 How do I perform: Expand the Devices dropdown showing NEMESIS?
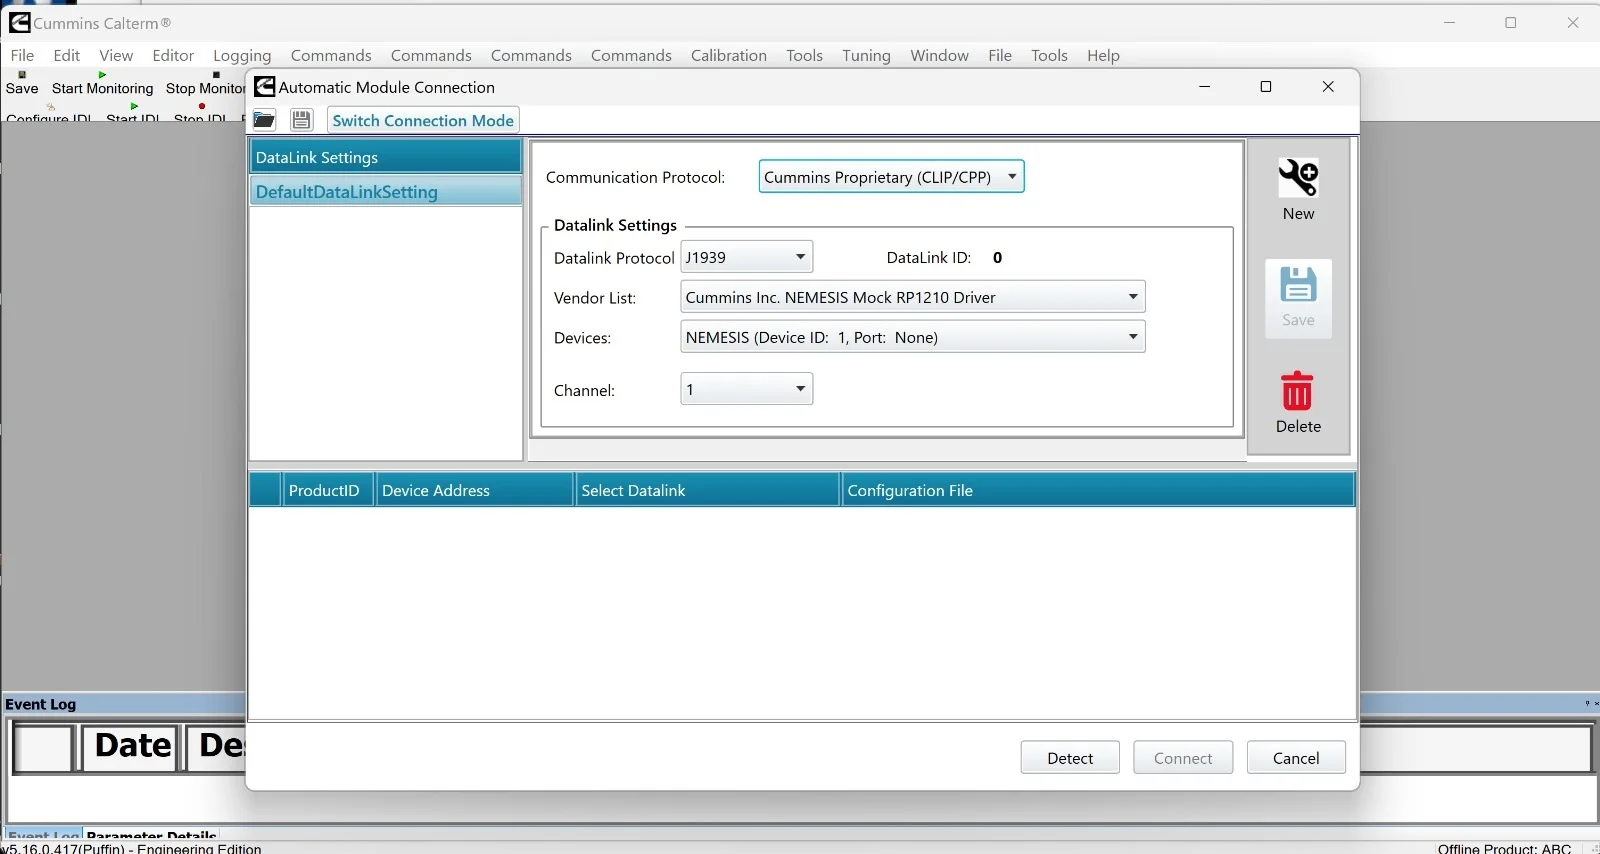click(x=913, y=337)
